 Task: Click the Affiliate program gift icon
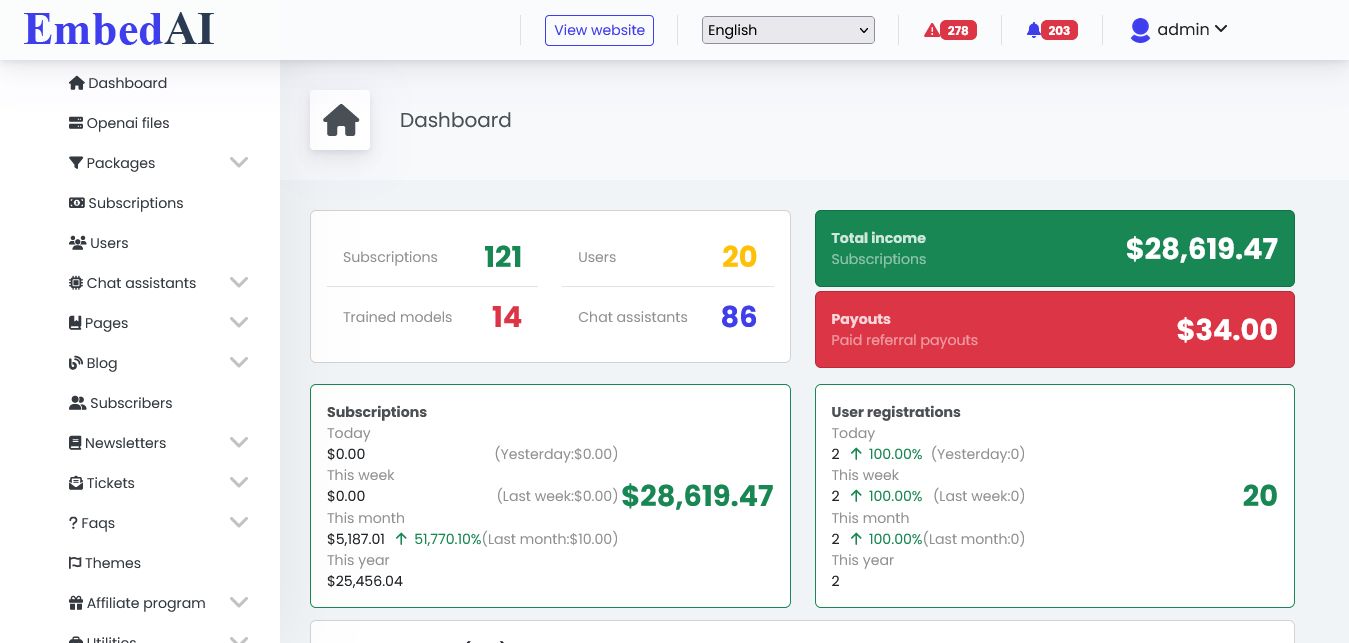tap(76, 603)
